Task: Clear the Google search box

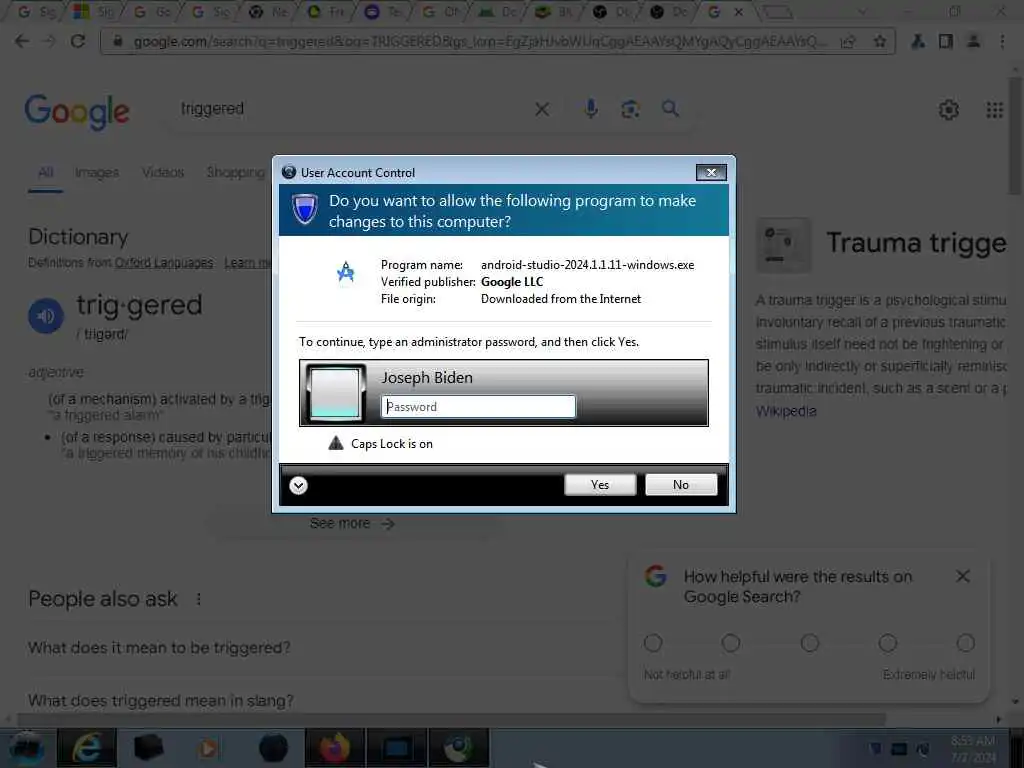Action: tap(542, 109)
